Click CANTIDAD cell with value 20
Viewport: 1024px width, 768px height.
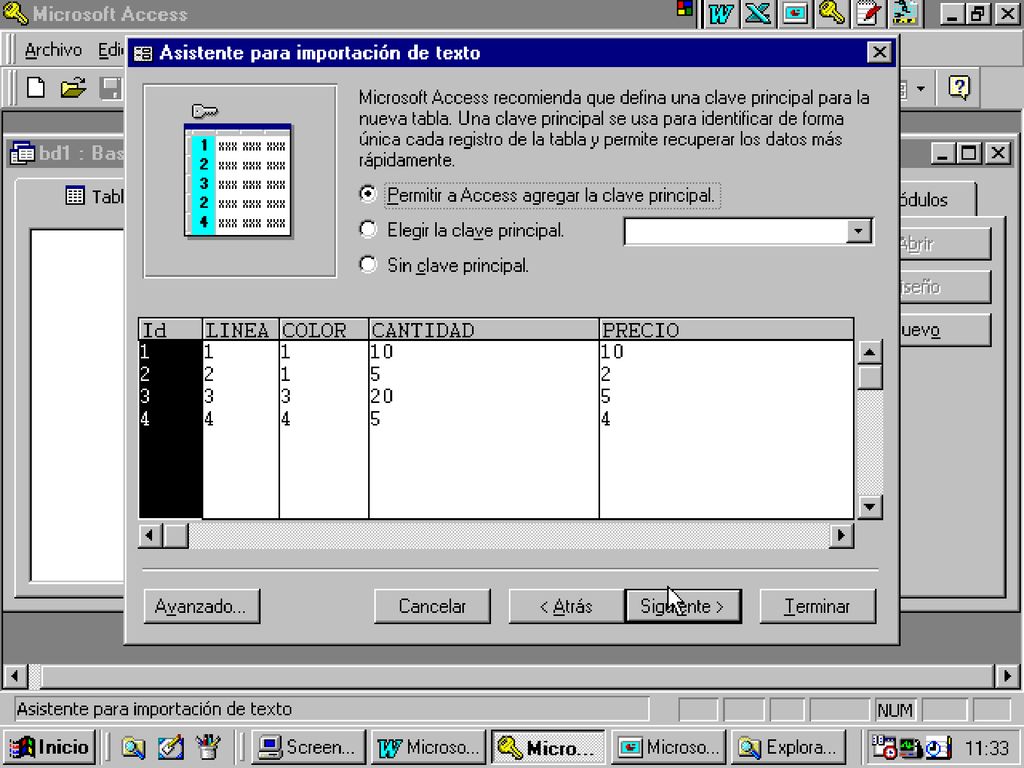coord(484,396)
